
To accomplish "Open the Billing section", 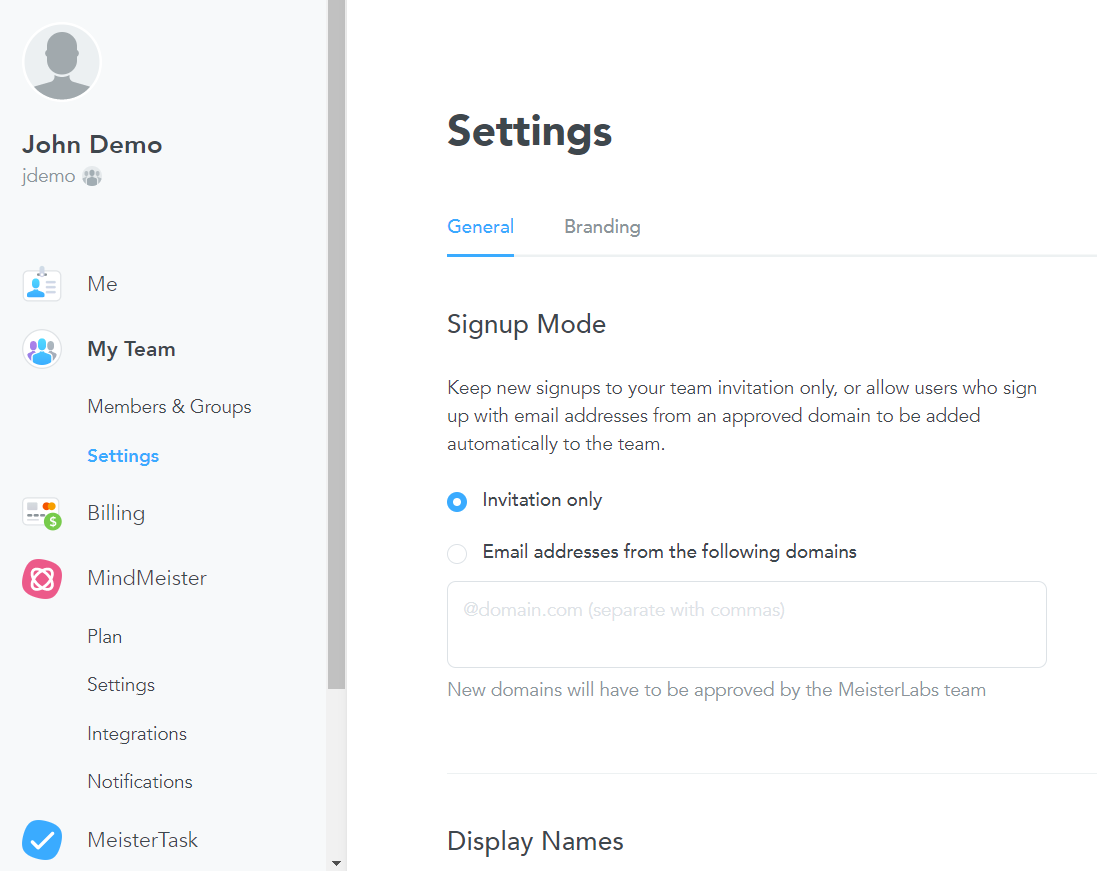I will pyautogui.click(x=116, y=513).
